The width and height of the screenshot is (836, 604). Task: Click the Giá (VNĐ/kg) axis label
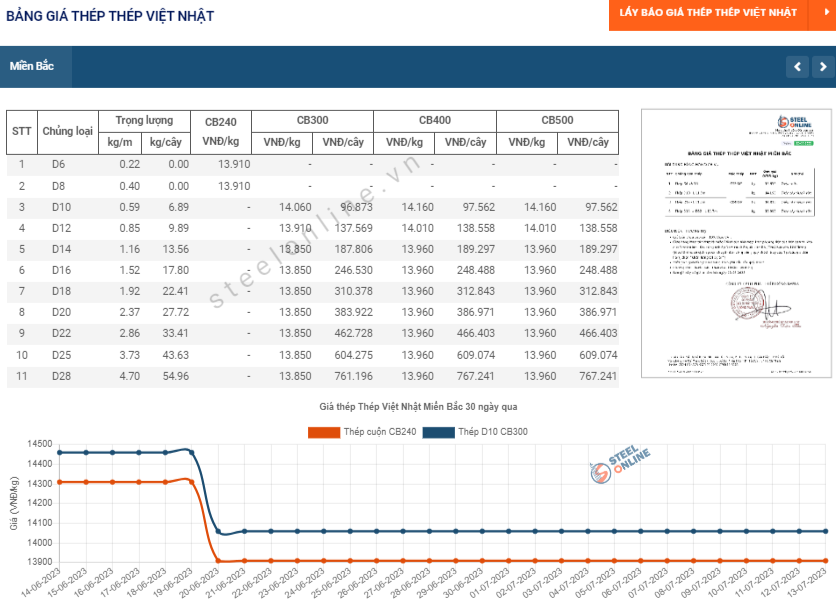pos(14,503)
